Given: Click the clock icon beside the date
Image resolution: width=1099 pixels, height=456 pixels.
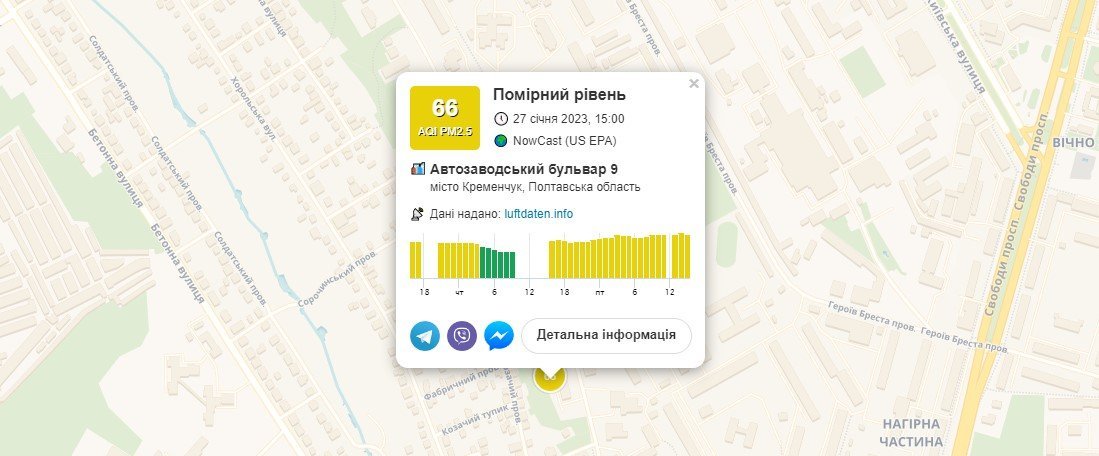Looking at the screenshot, I should pos(501,118).
